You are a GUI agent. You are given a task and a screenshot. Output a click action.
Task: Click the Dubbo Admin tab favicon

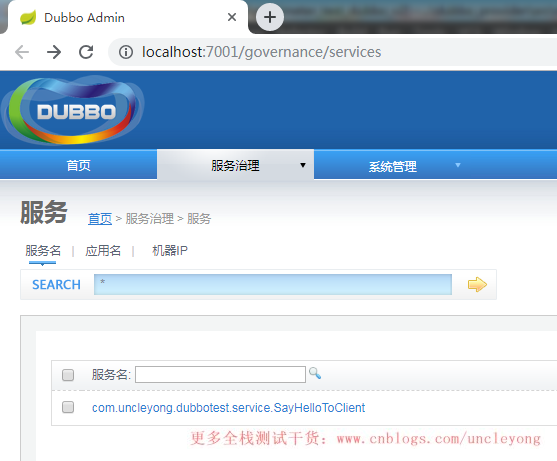pos(28,17)
